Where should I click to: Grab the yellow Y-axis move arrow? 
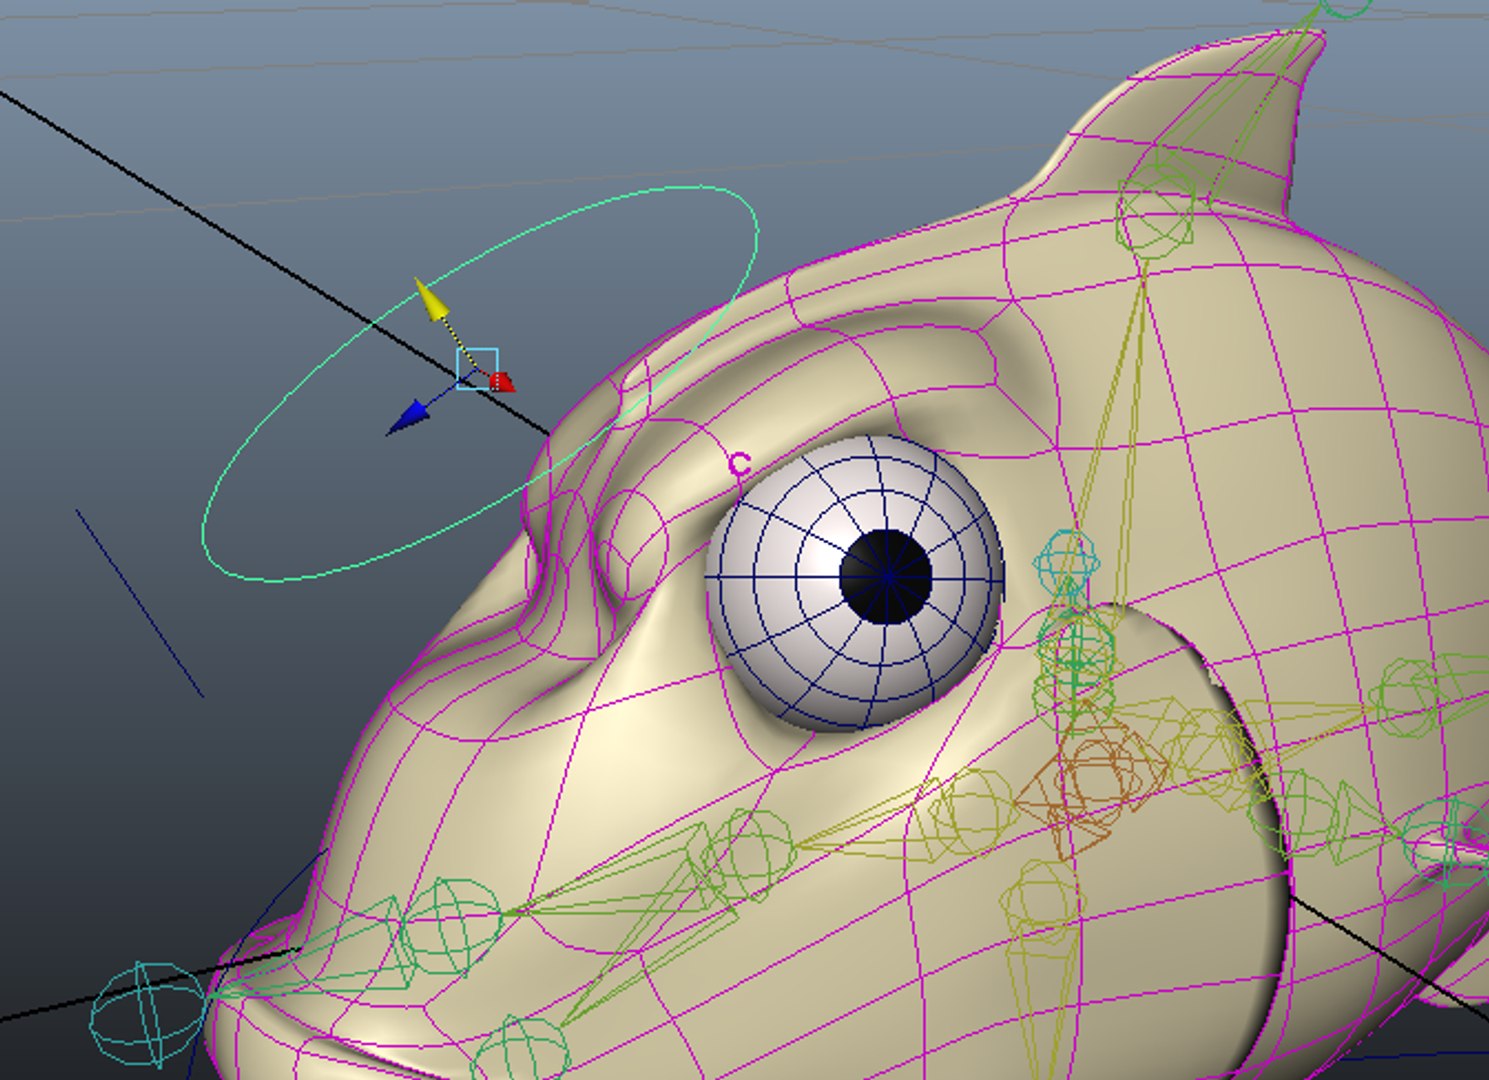point(432,300)
